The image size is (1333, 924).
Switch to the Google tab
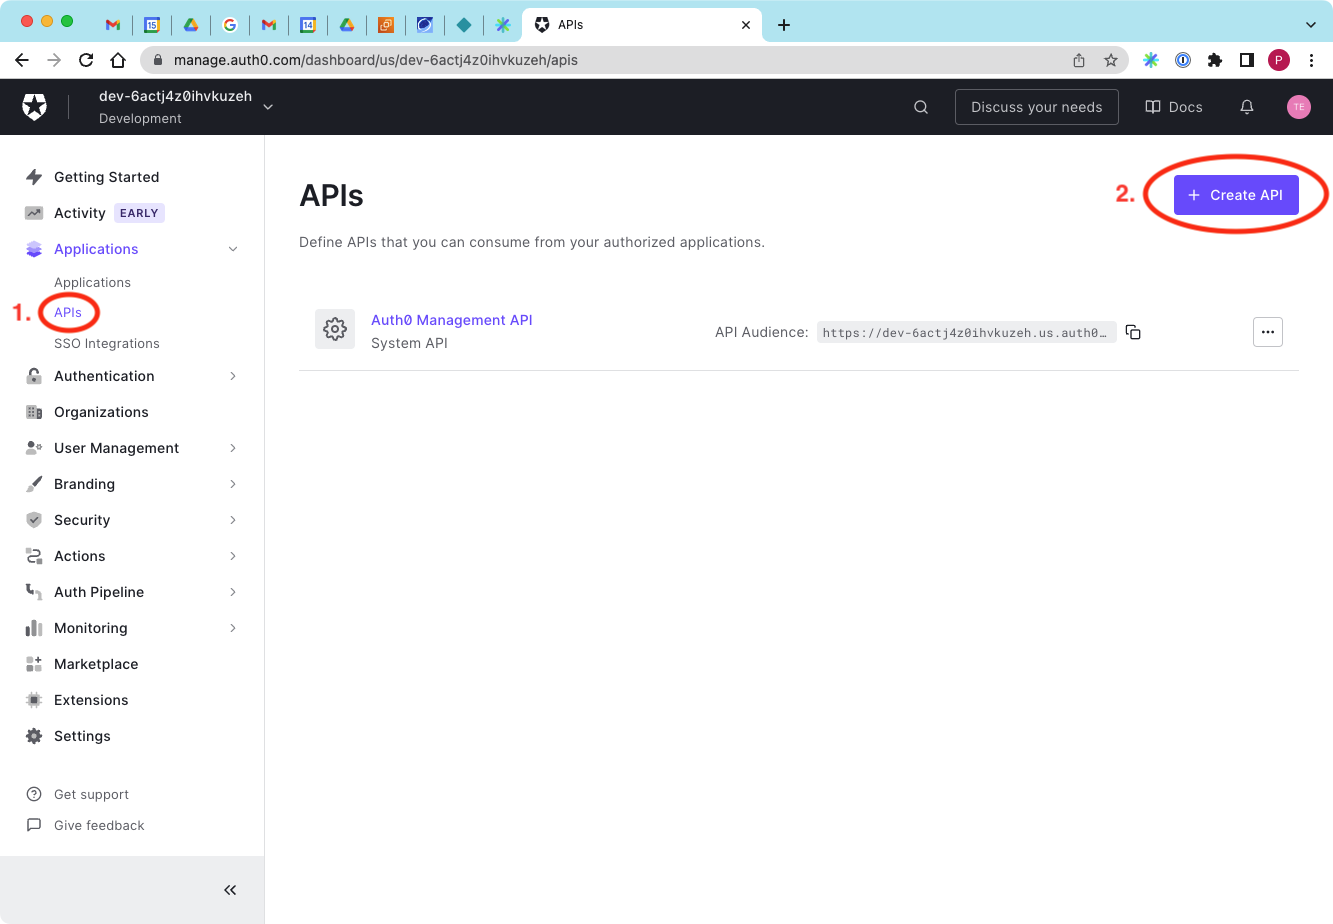(x=230, y=25)
